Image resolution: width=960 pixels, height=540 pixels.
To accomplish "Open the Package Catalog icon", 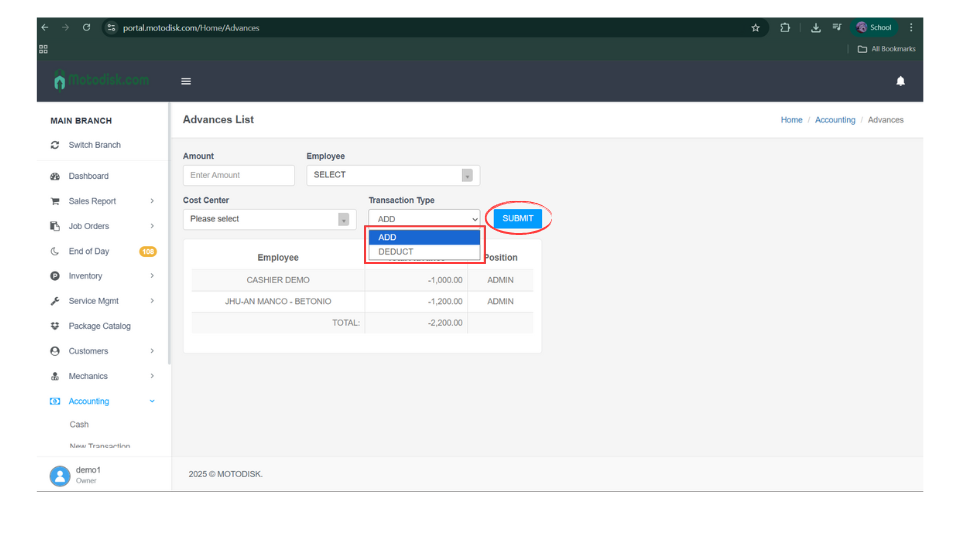I will 55,326.
